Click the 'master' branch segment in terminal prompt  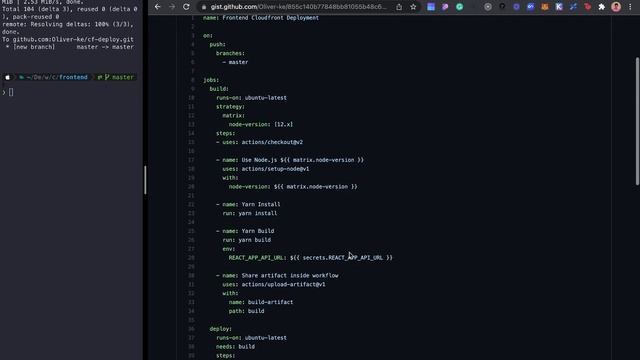click(122, 77)
